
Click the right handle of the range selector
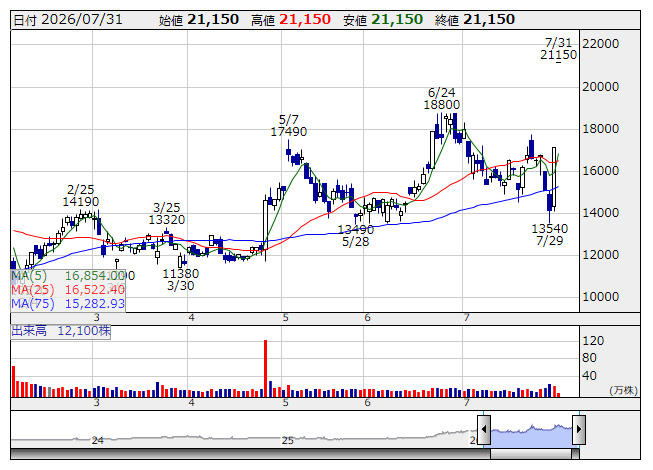click(x=579, y=429)
